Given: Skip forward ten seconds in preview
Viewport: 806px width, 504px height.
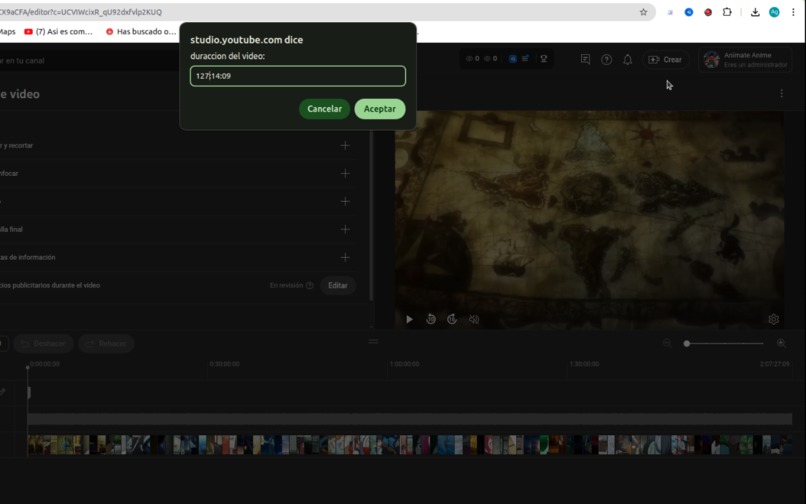Looking at the screenshot, I should coord(452,319).
